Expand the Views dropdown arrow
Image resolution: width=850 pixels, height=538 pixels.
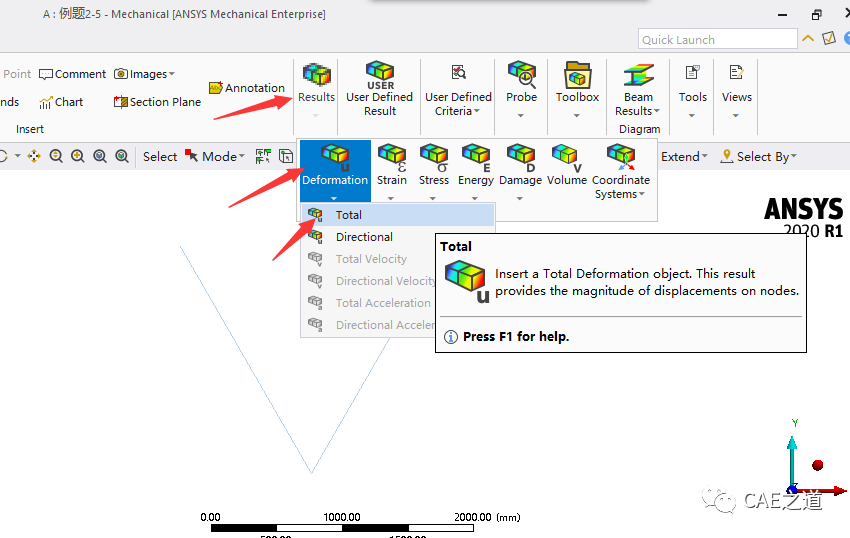click(736, 116)
